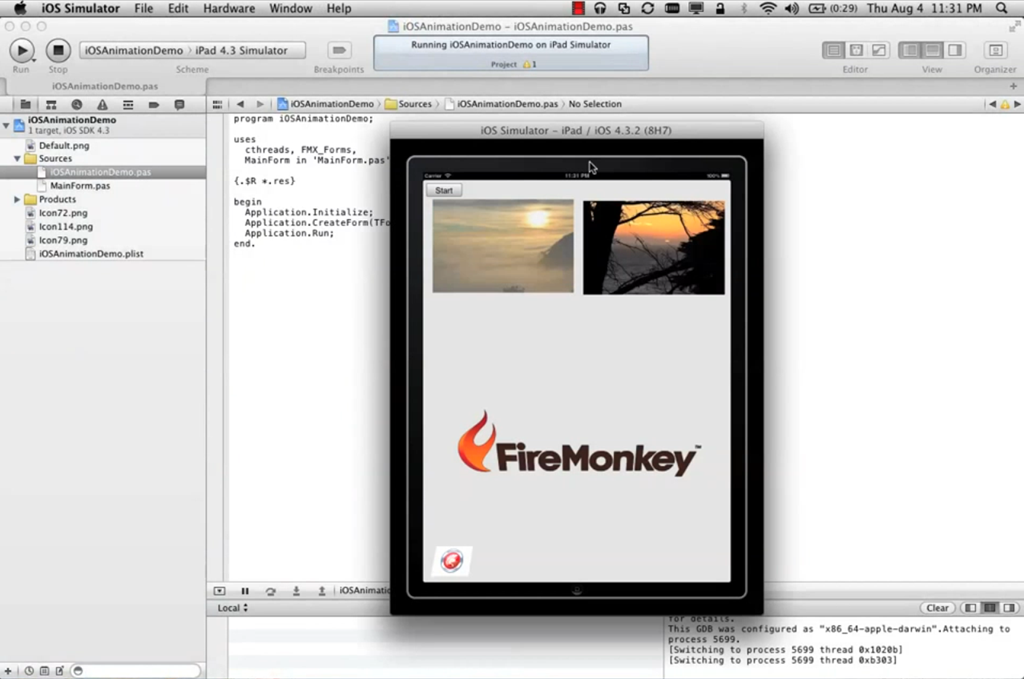This screenshot has width=1024, height=679.
Task: Click the navigator filter field
Action: 135,671
